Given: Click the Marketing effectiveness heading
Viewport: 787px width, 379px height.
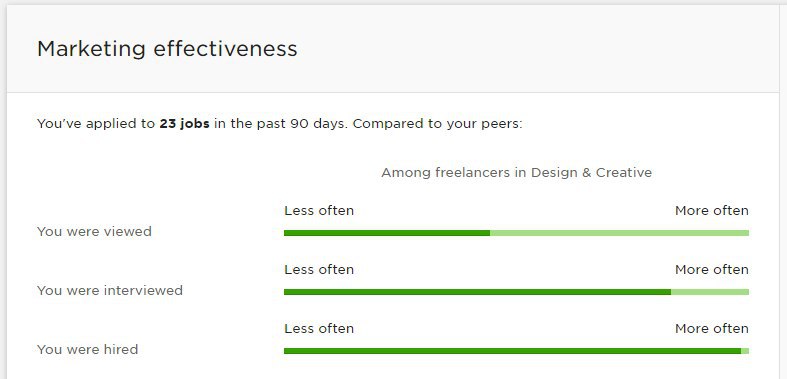Looking at the screenshot, I should (167, 49).
